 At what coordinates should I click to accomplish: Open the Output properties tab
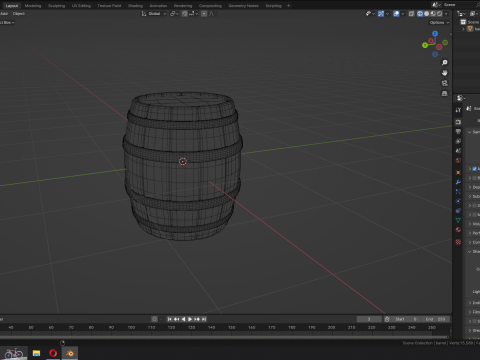458,132
